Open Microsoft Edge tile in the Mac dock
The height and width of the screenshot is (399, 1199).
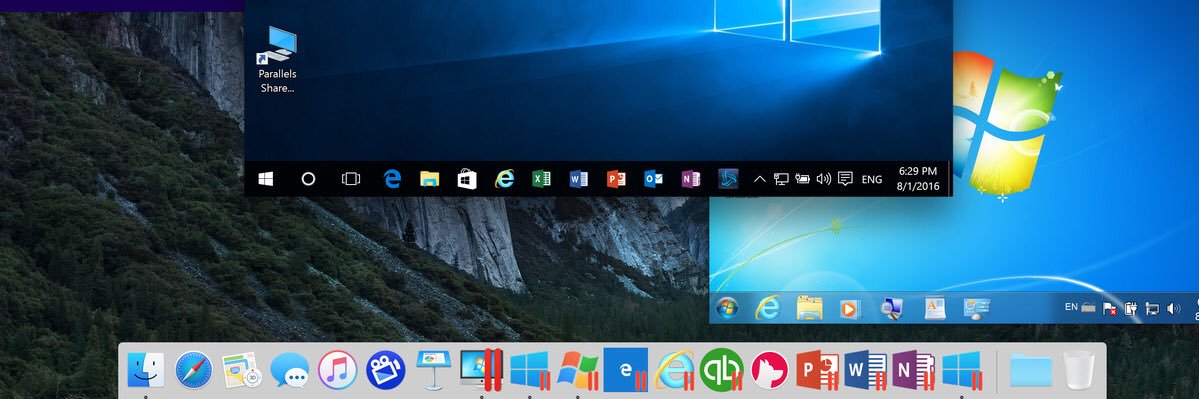[x=626, y=371]
